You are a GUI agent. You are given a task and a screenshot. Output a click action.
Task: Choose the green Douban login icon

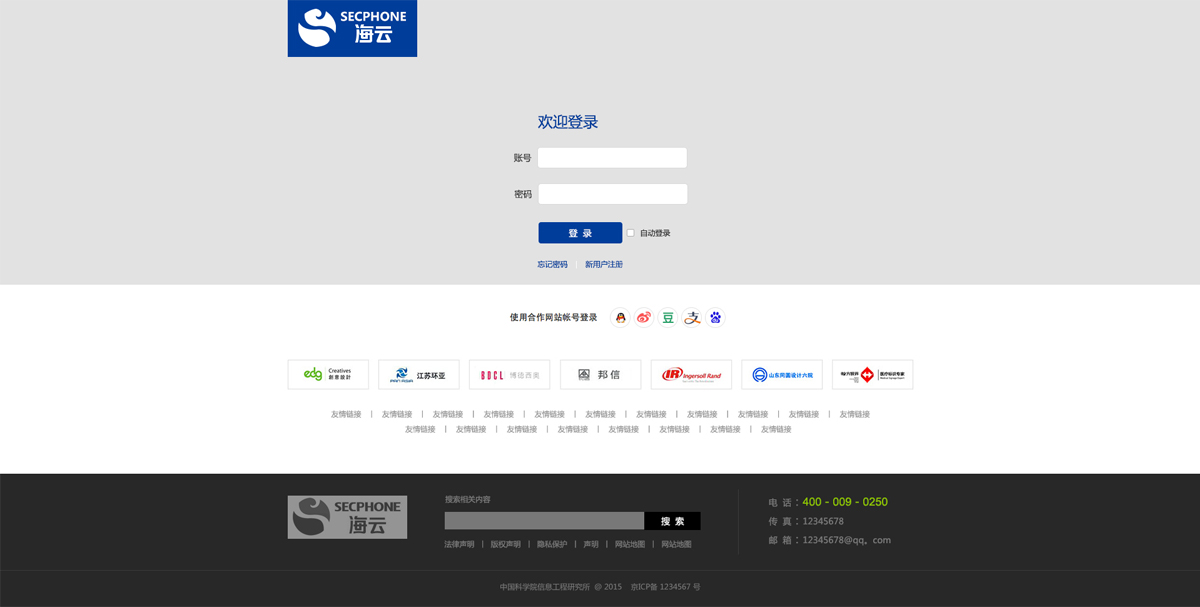pyautogui.click(x=668, y=318)
